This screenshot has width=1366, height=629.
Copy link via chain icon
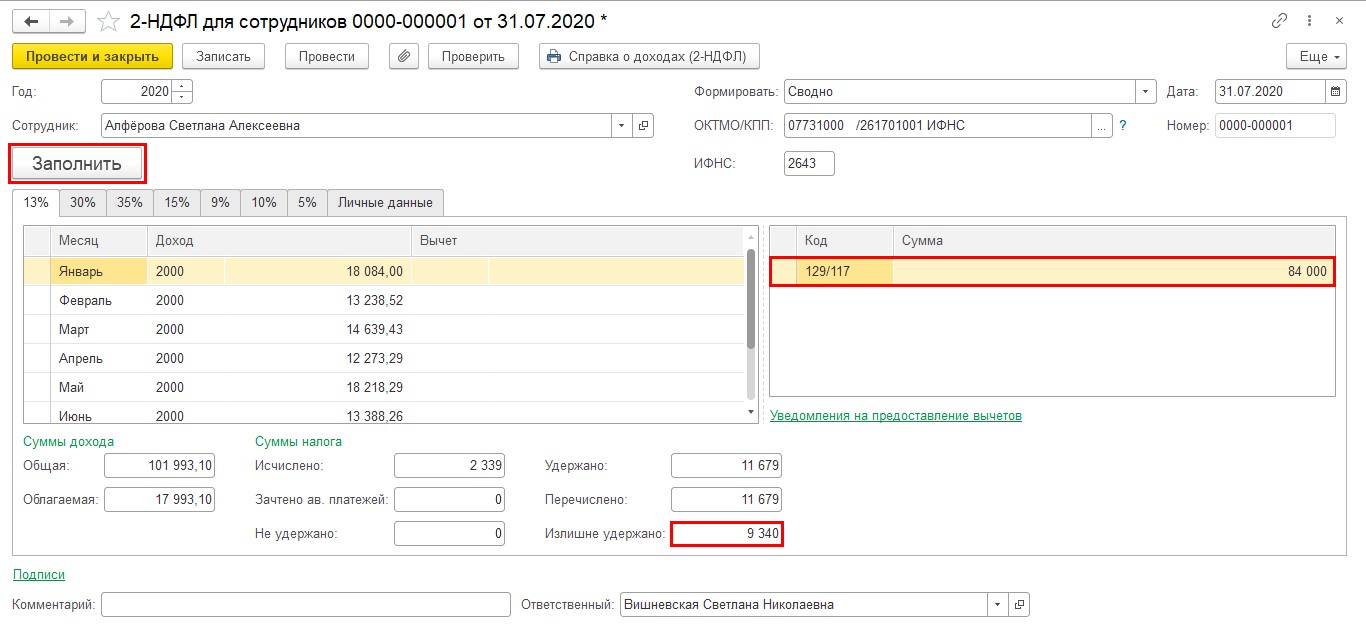(x=1279, y=20)
